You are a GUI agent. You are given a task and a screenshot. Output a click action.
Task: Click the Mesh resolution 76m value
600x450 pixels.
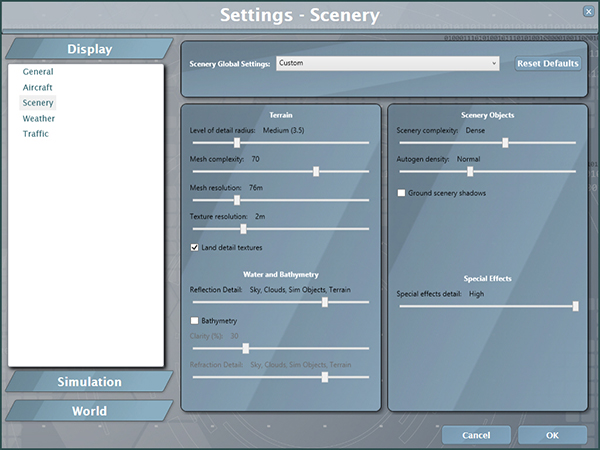256,188
